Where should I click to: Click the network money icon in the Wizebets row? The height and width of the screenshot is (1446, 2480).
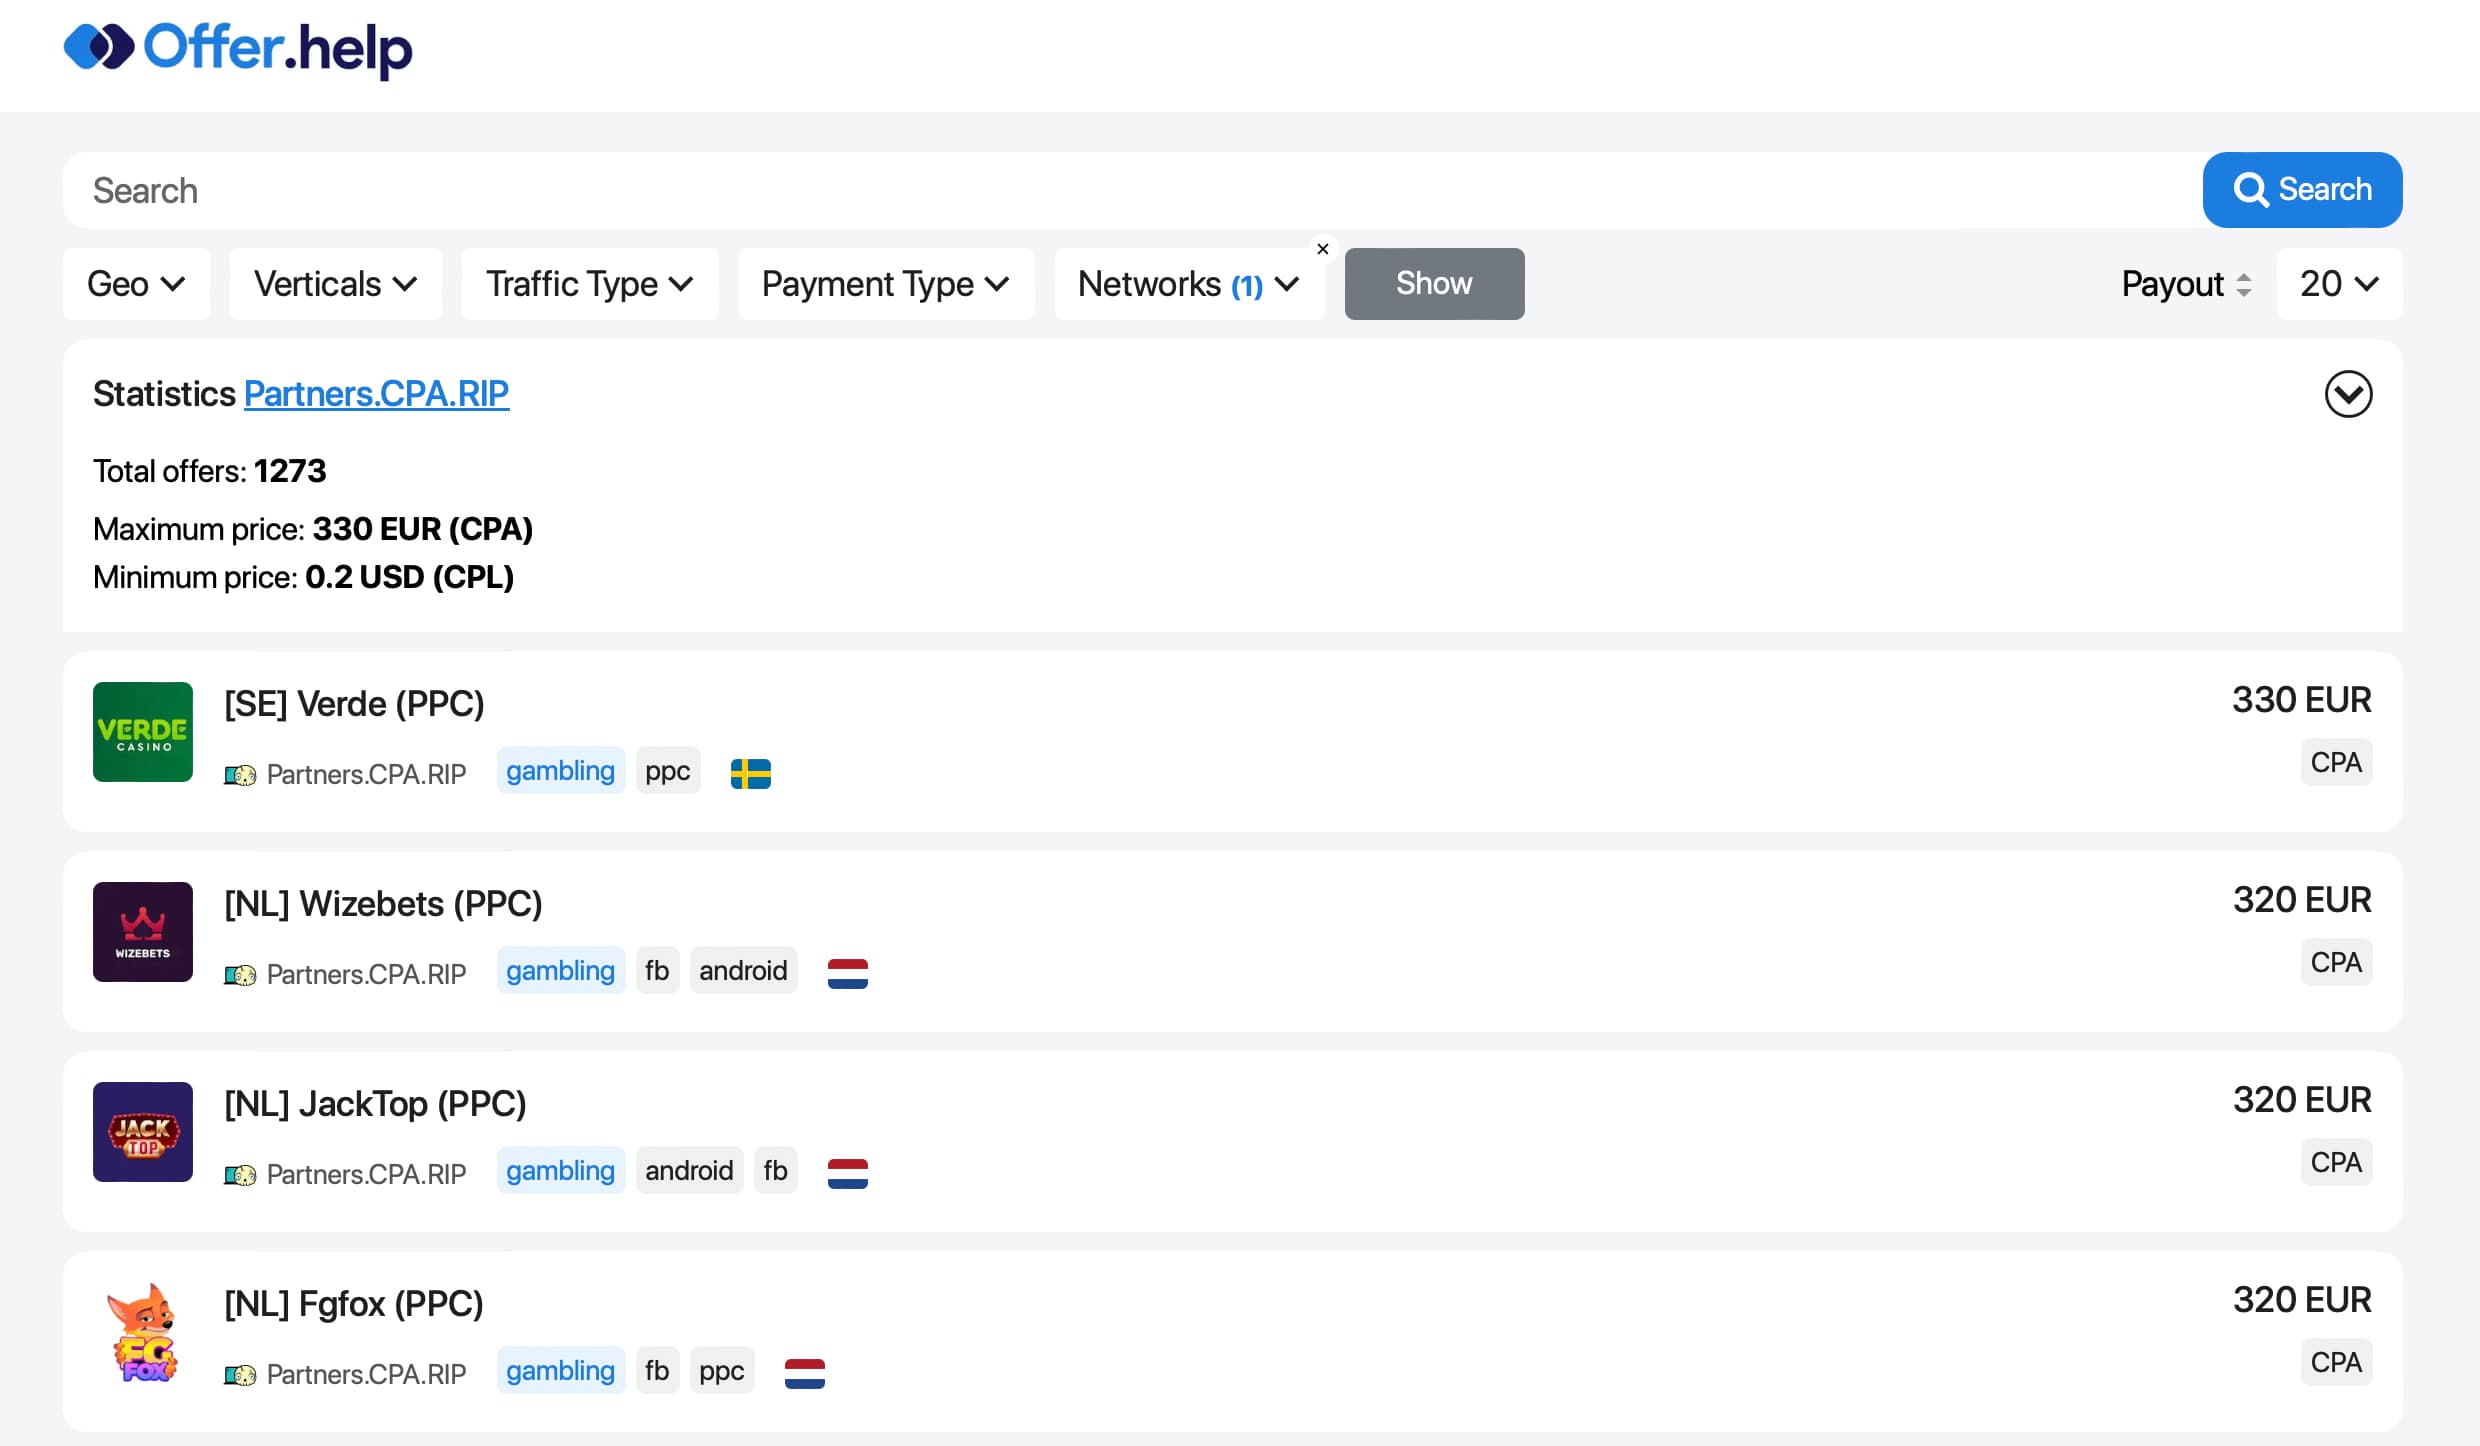tap(240, 975)
